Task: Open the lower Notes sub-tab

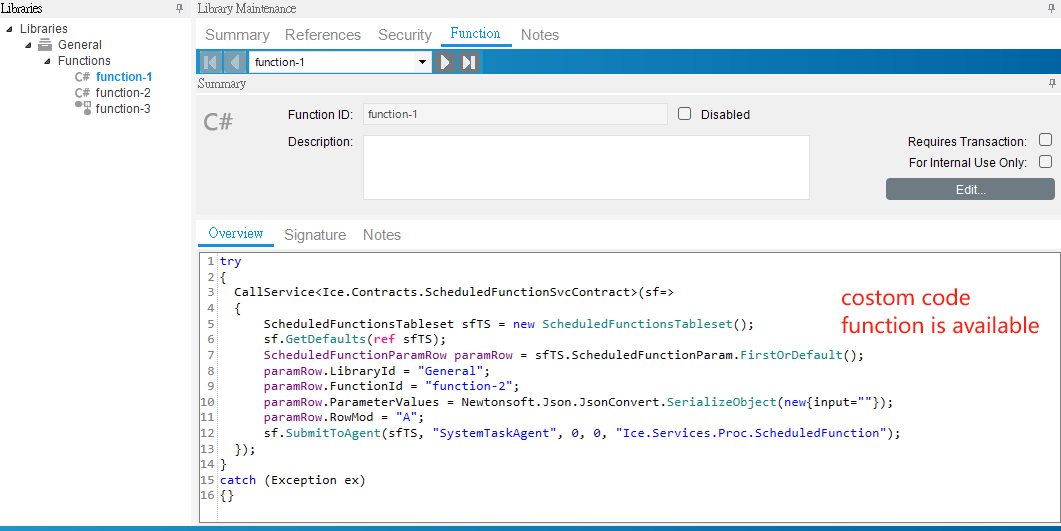Action: click(x=382, y=235)
